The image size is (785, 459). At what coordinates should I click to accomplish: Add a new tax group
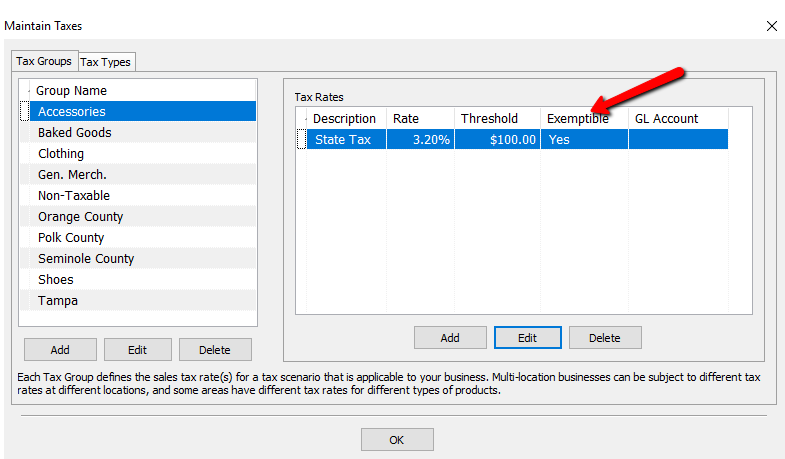pyautogui.click(x=60, y=349)
